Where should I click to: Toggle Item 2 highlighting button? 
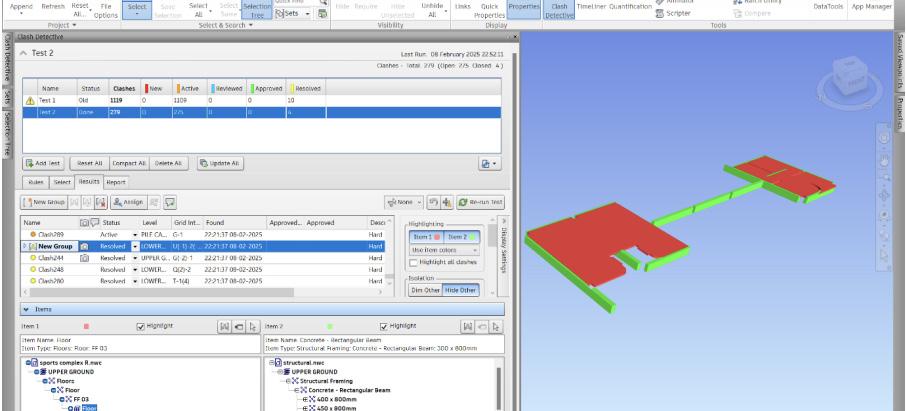point(462,237)
